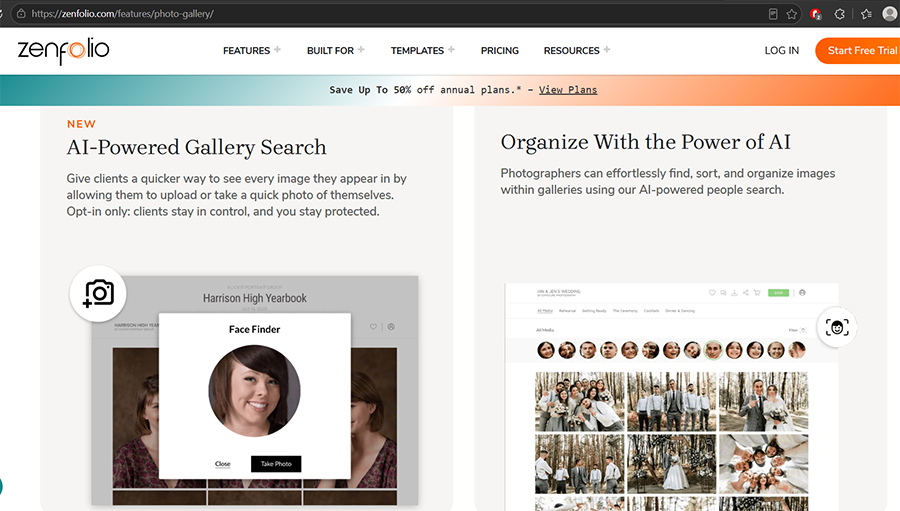Expand the FEATURES menu

252,51
